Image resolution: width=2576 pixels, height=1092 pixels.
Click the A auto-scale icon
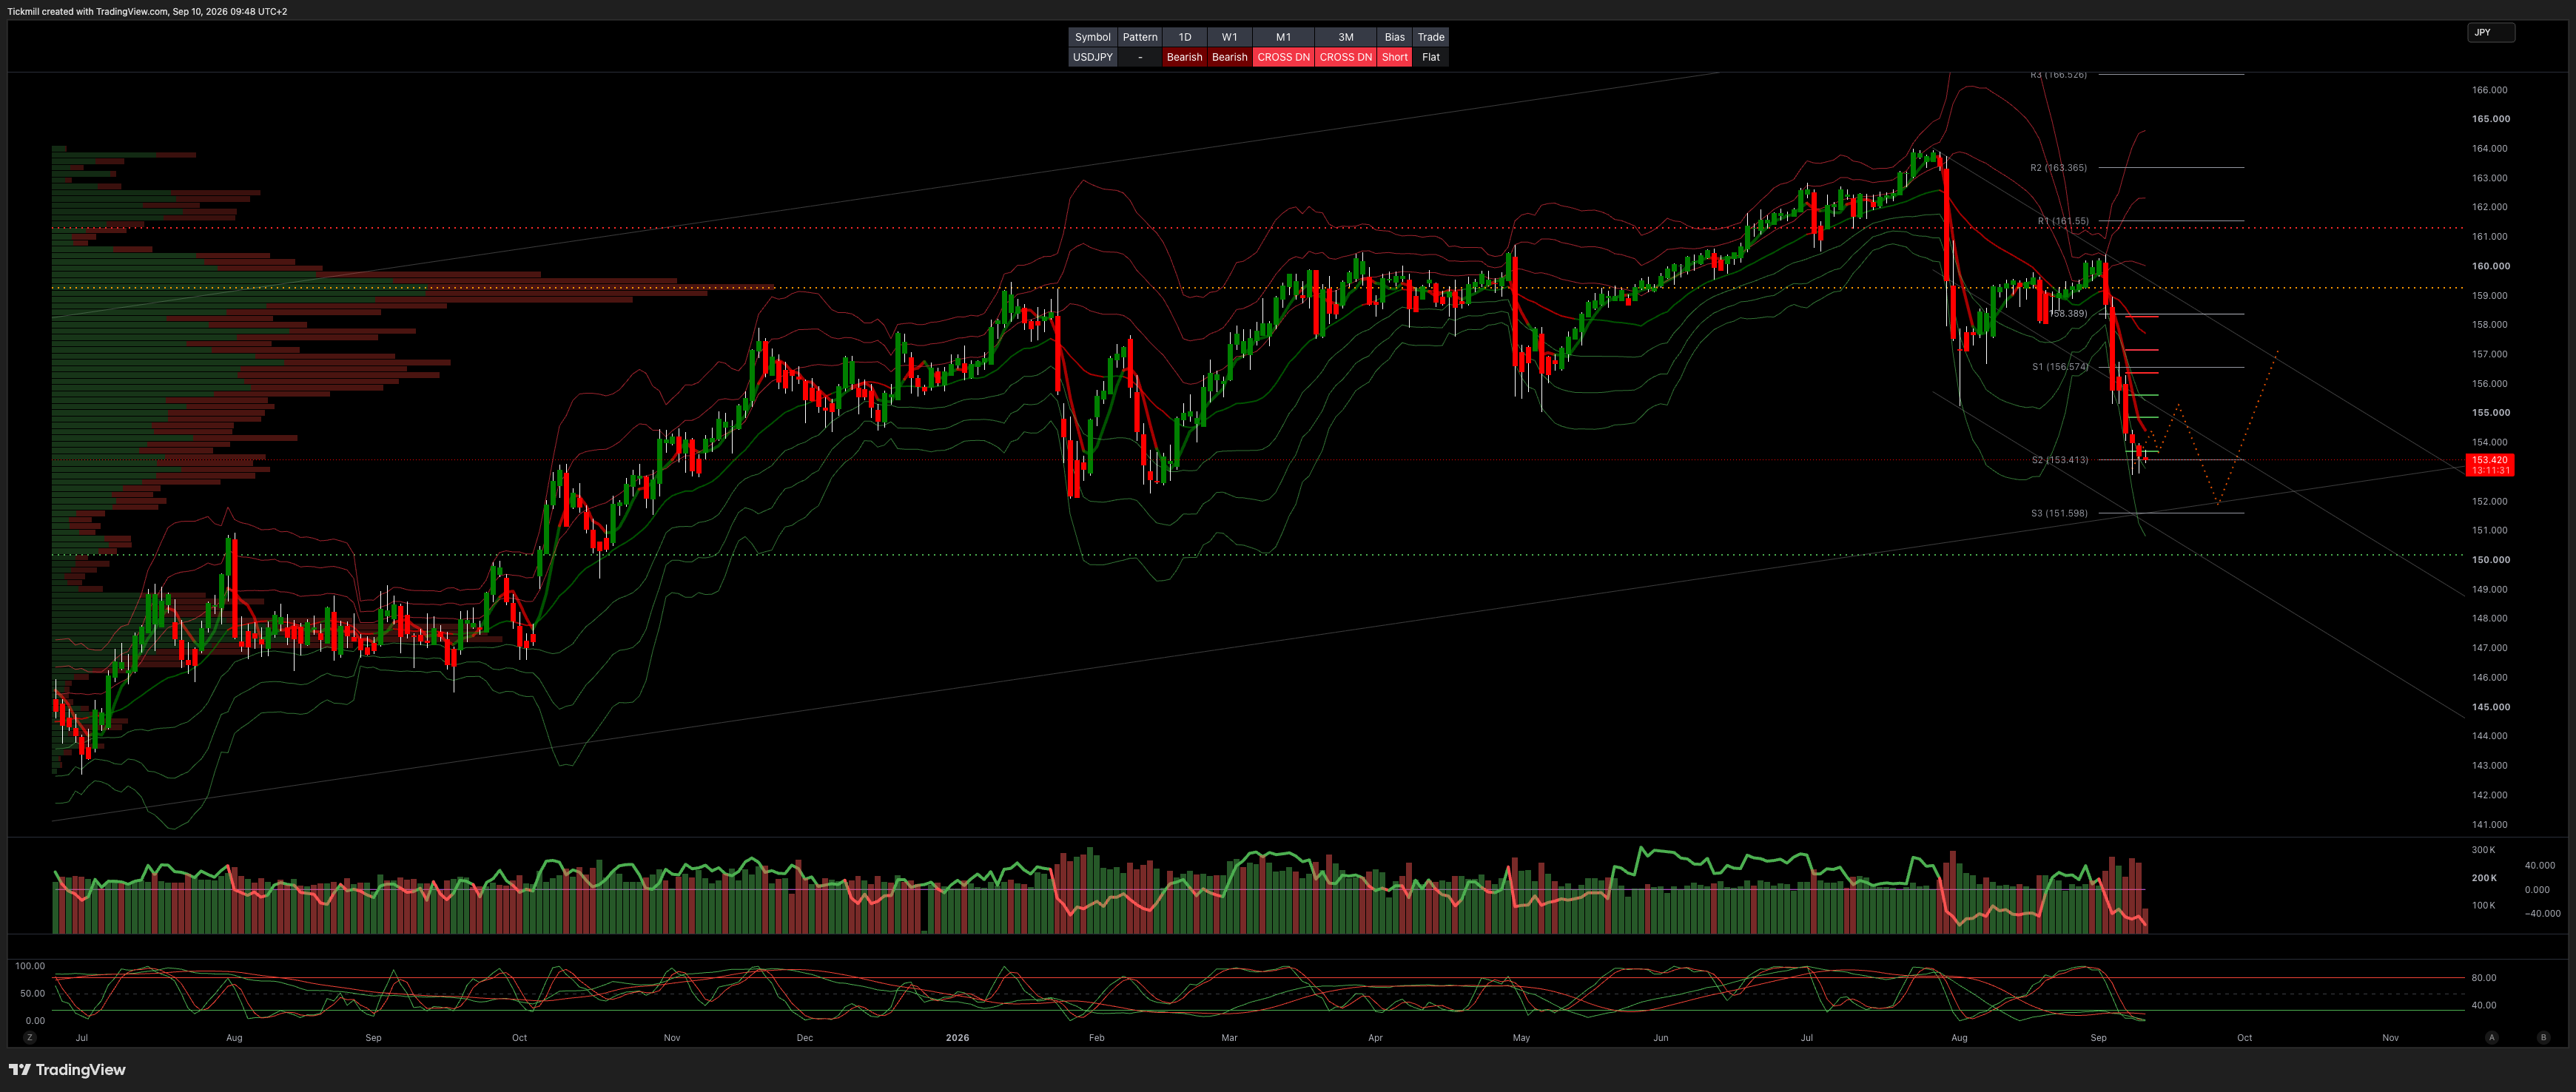(2491, 1038)
